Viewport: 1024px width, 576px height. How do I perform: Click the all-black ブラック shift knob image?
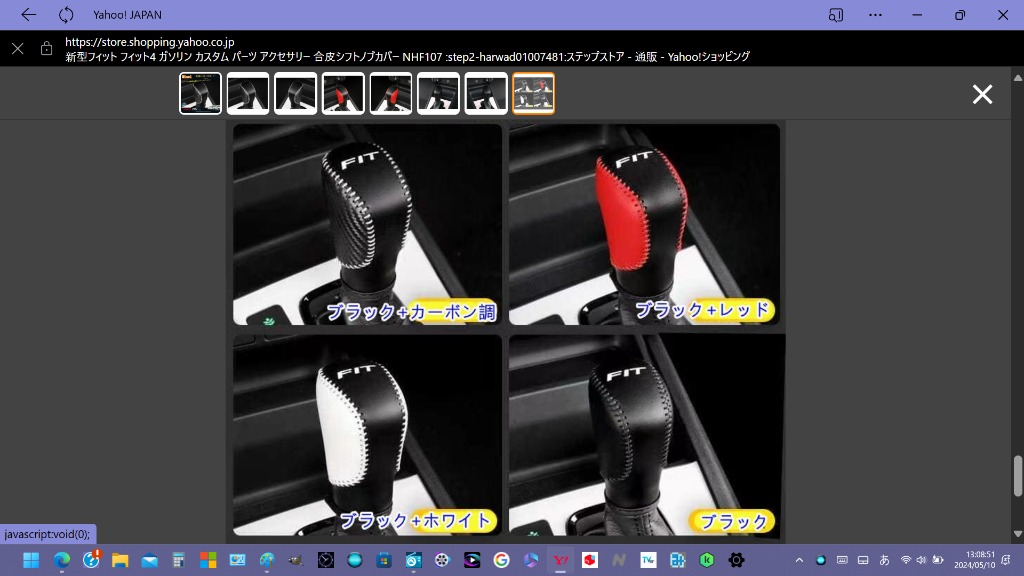[x=644, y=436]
